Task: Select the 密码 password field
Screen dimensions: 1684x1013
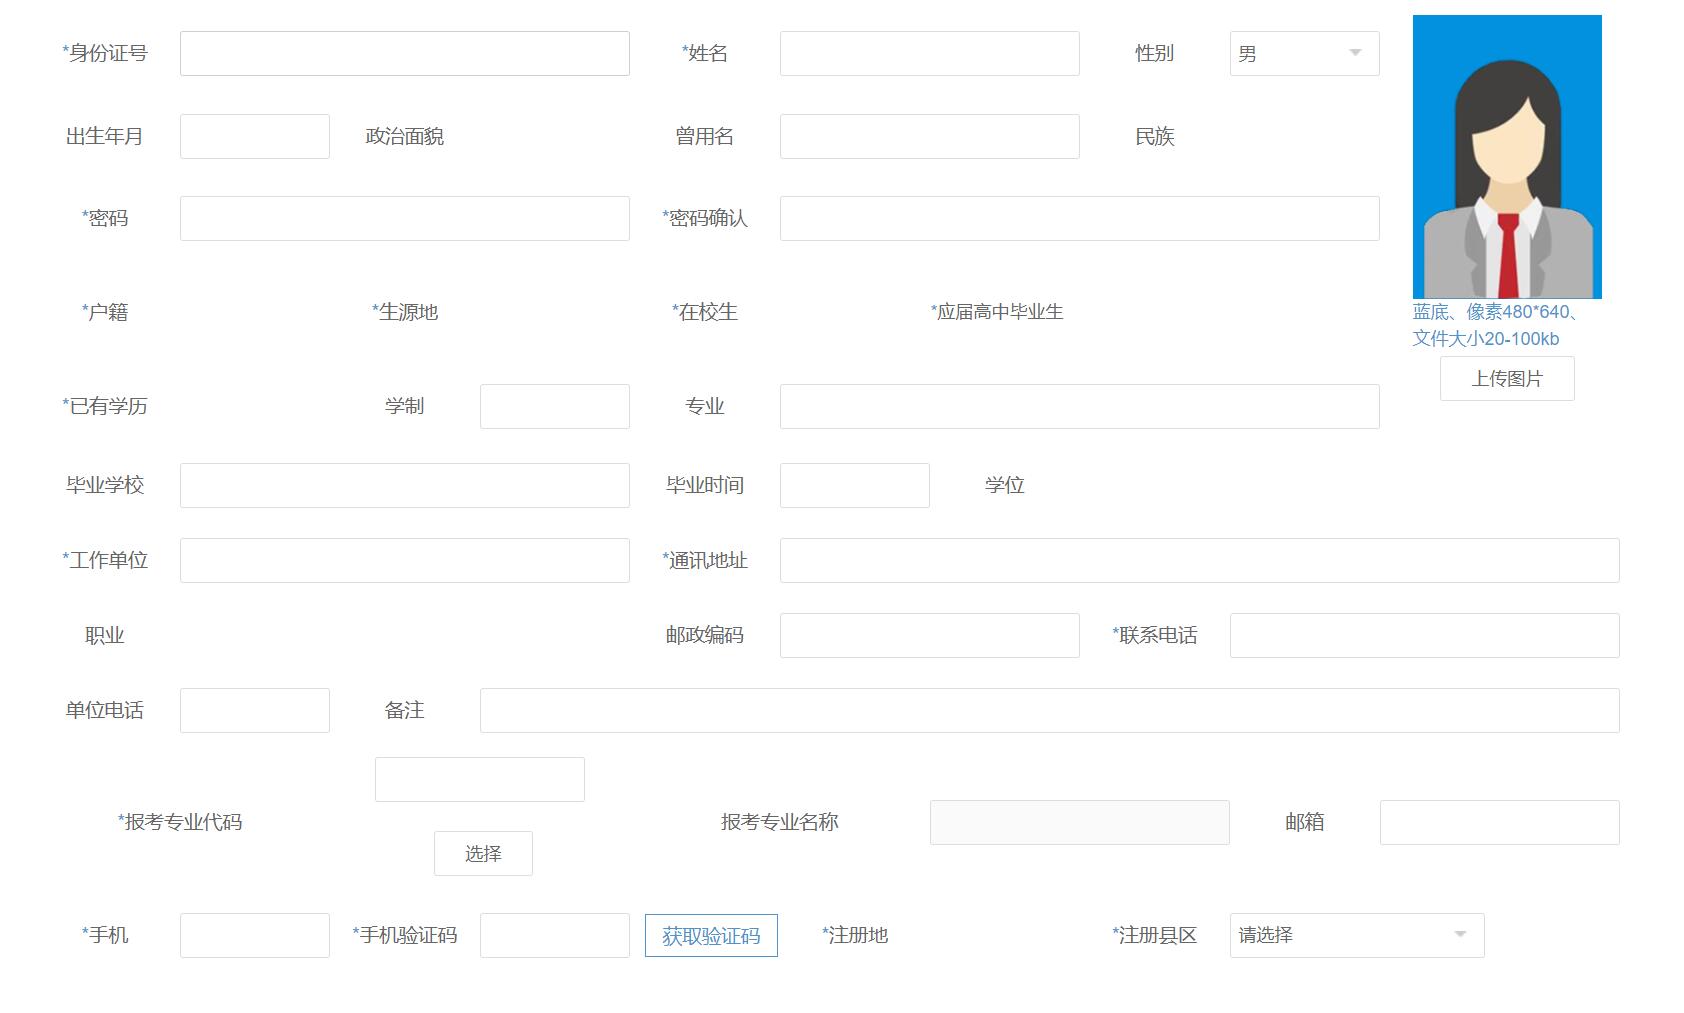Action: click(x=403, y=218)
